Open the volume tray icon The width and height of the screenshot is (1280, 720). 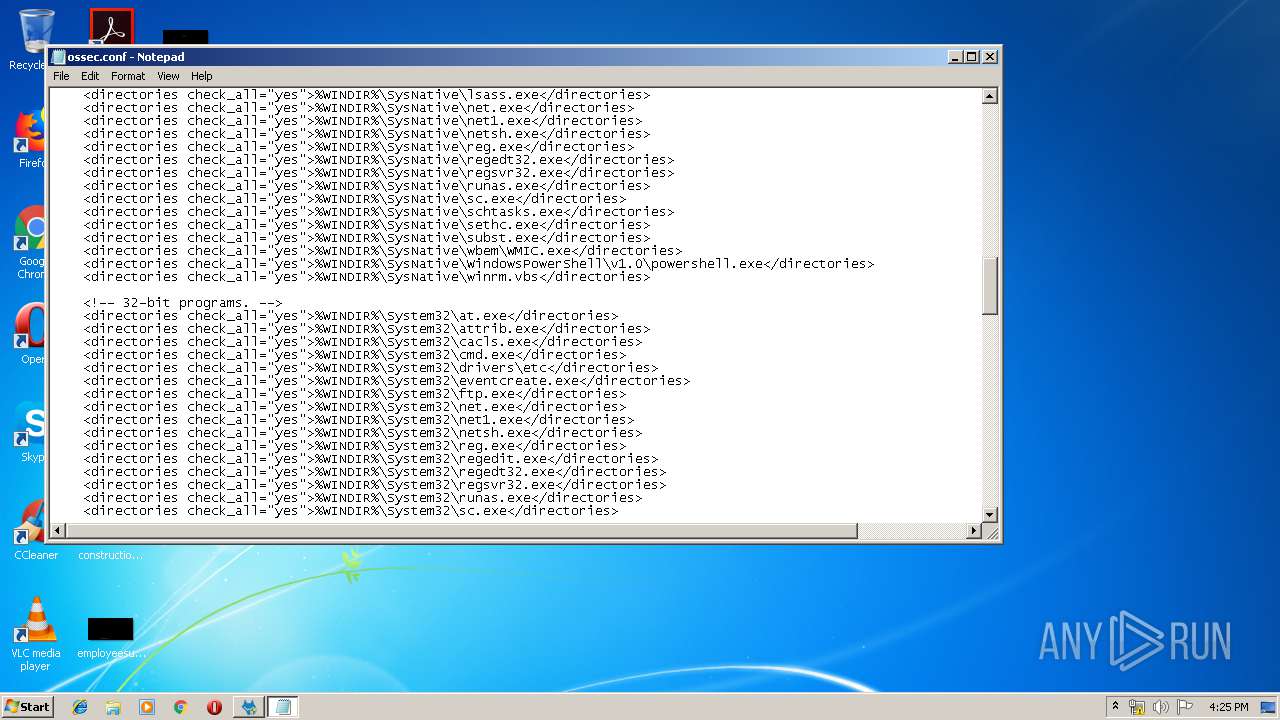click(1161, 707)
